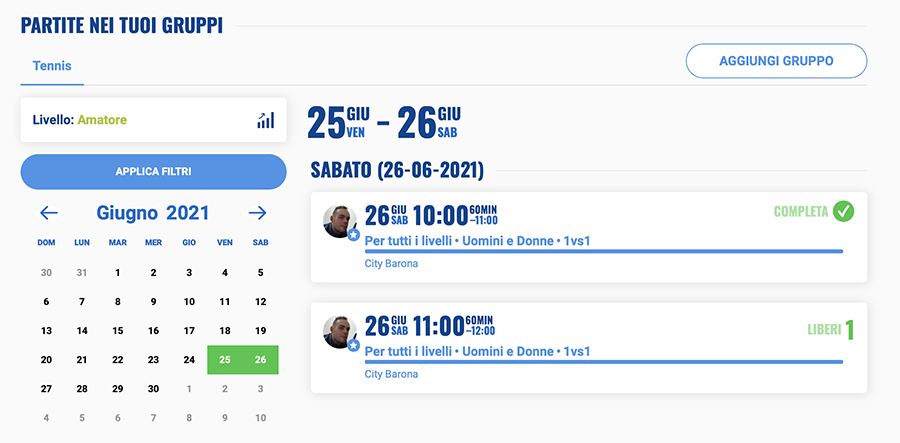Viewport: 900px width, 443px height.
Task: Expand the Livello Amatore selector
Action: 153,120
